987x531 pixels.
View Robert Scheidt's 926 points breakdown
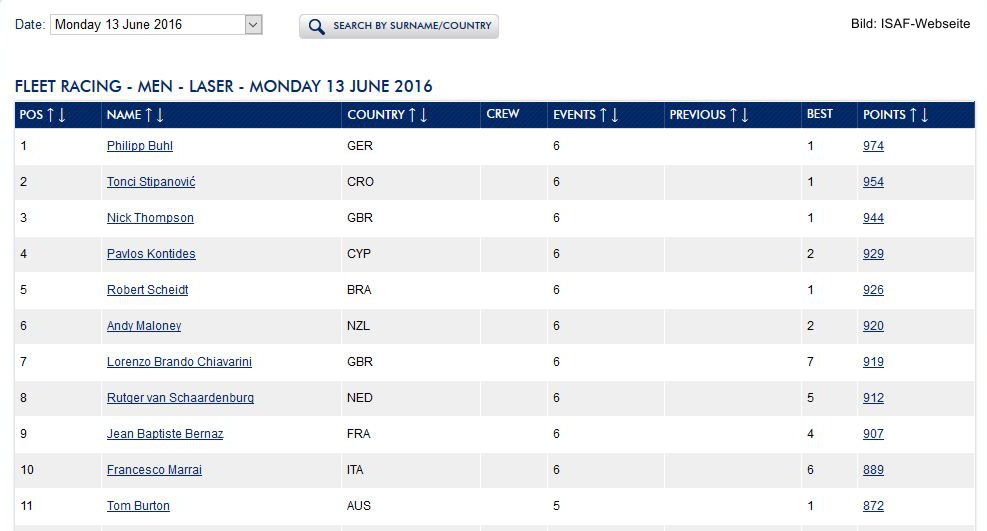873,290
